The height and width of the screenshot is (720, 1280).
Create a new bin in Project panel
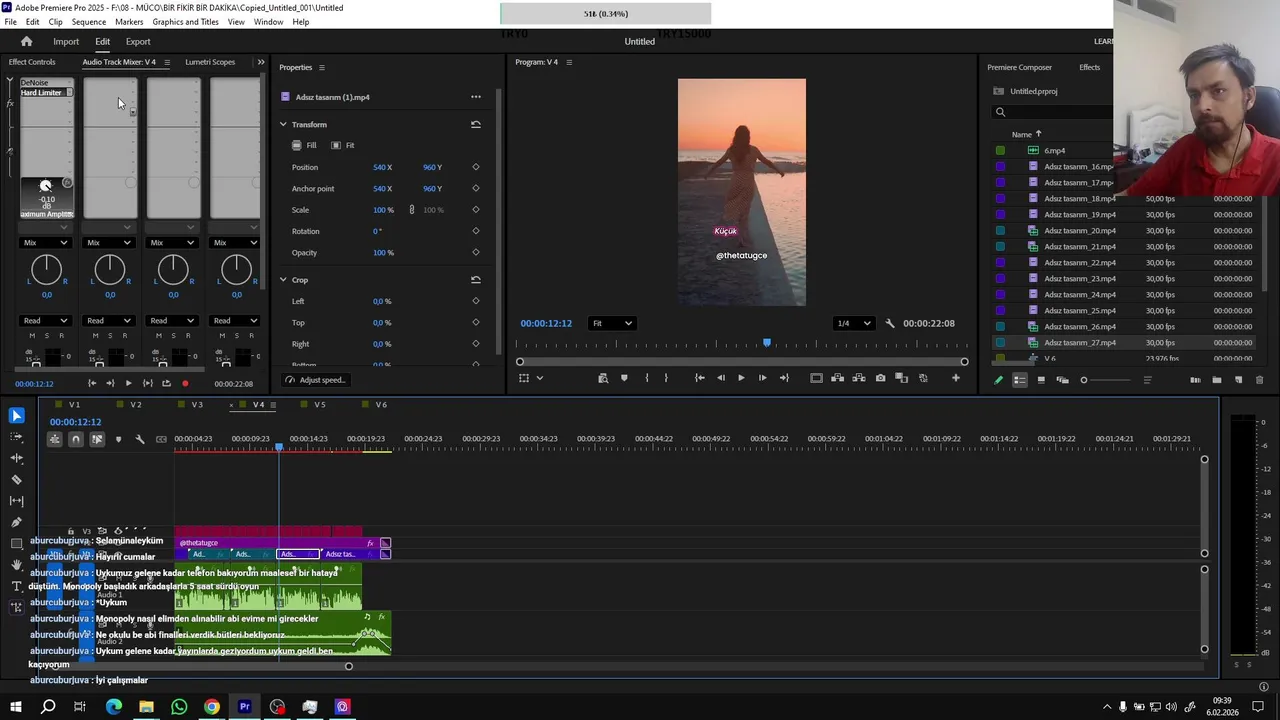pos(1216,380)
